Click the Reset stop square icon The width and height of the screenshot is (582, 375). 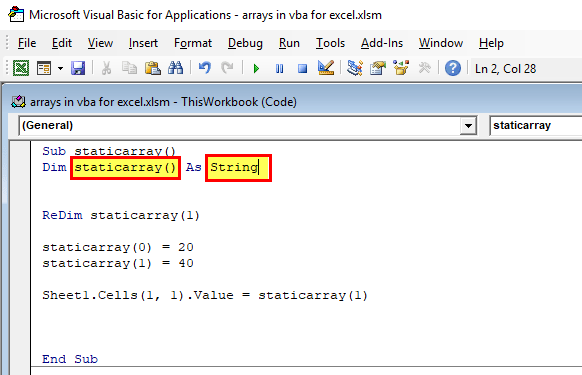coord(303,69)
